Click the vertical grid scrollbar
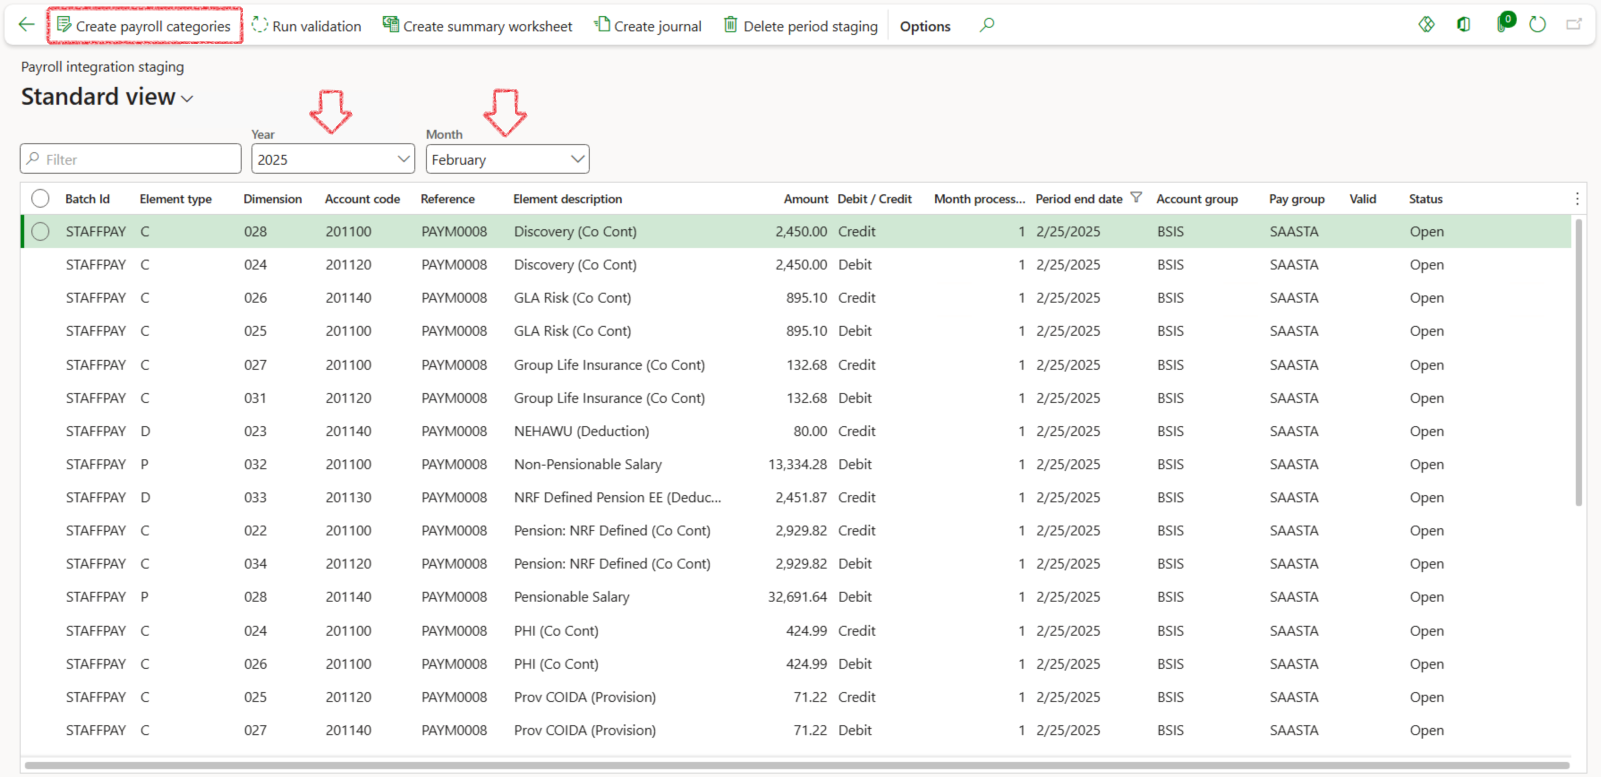The width and height of the screenshot is (1601, 777). tap(1579, 362)
